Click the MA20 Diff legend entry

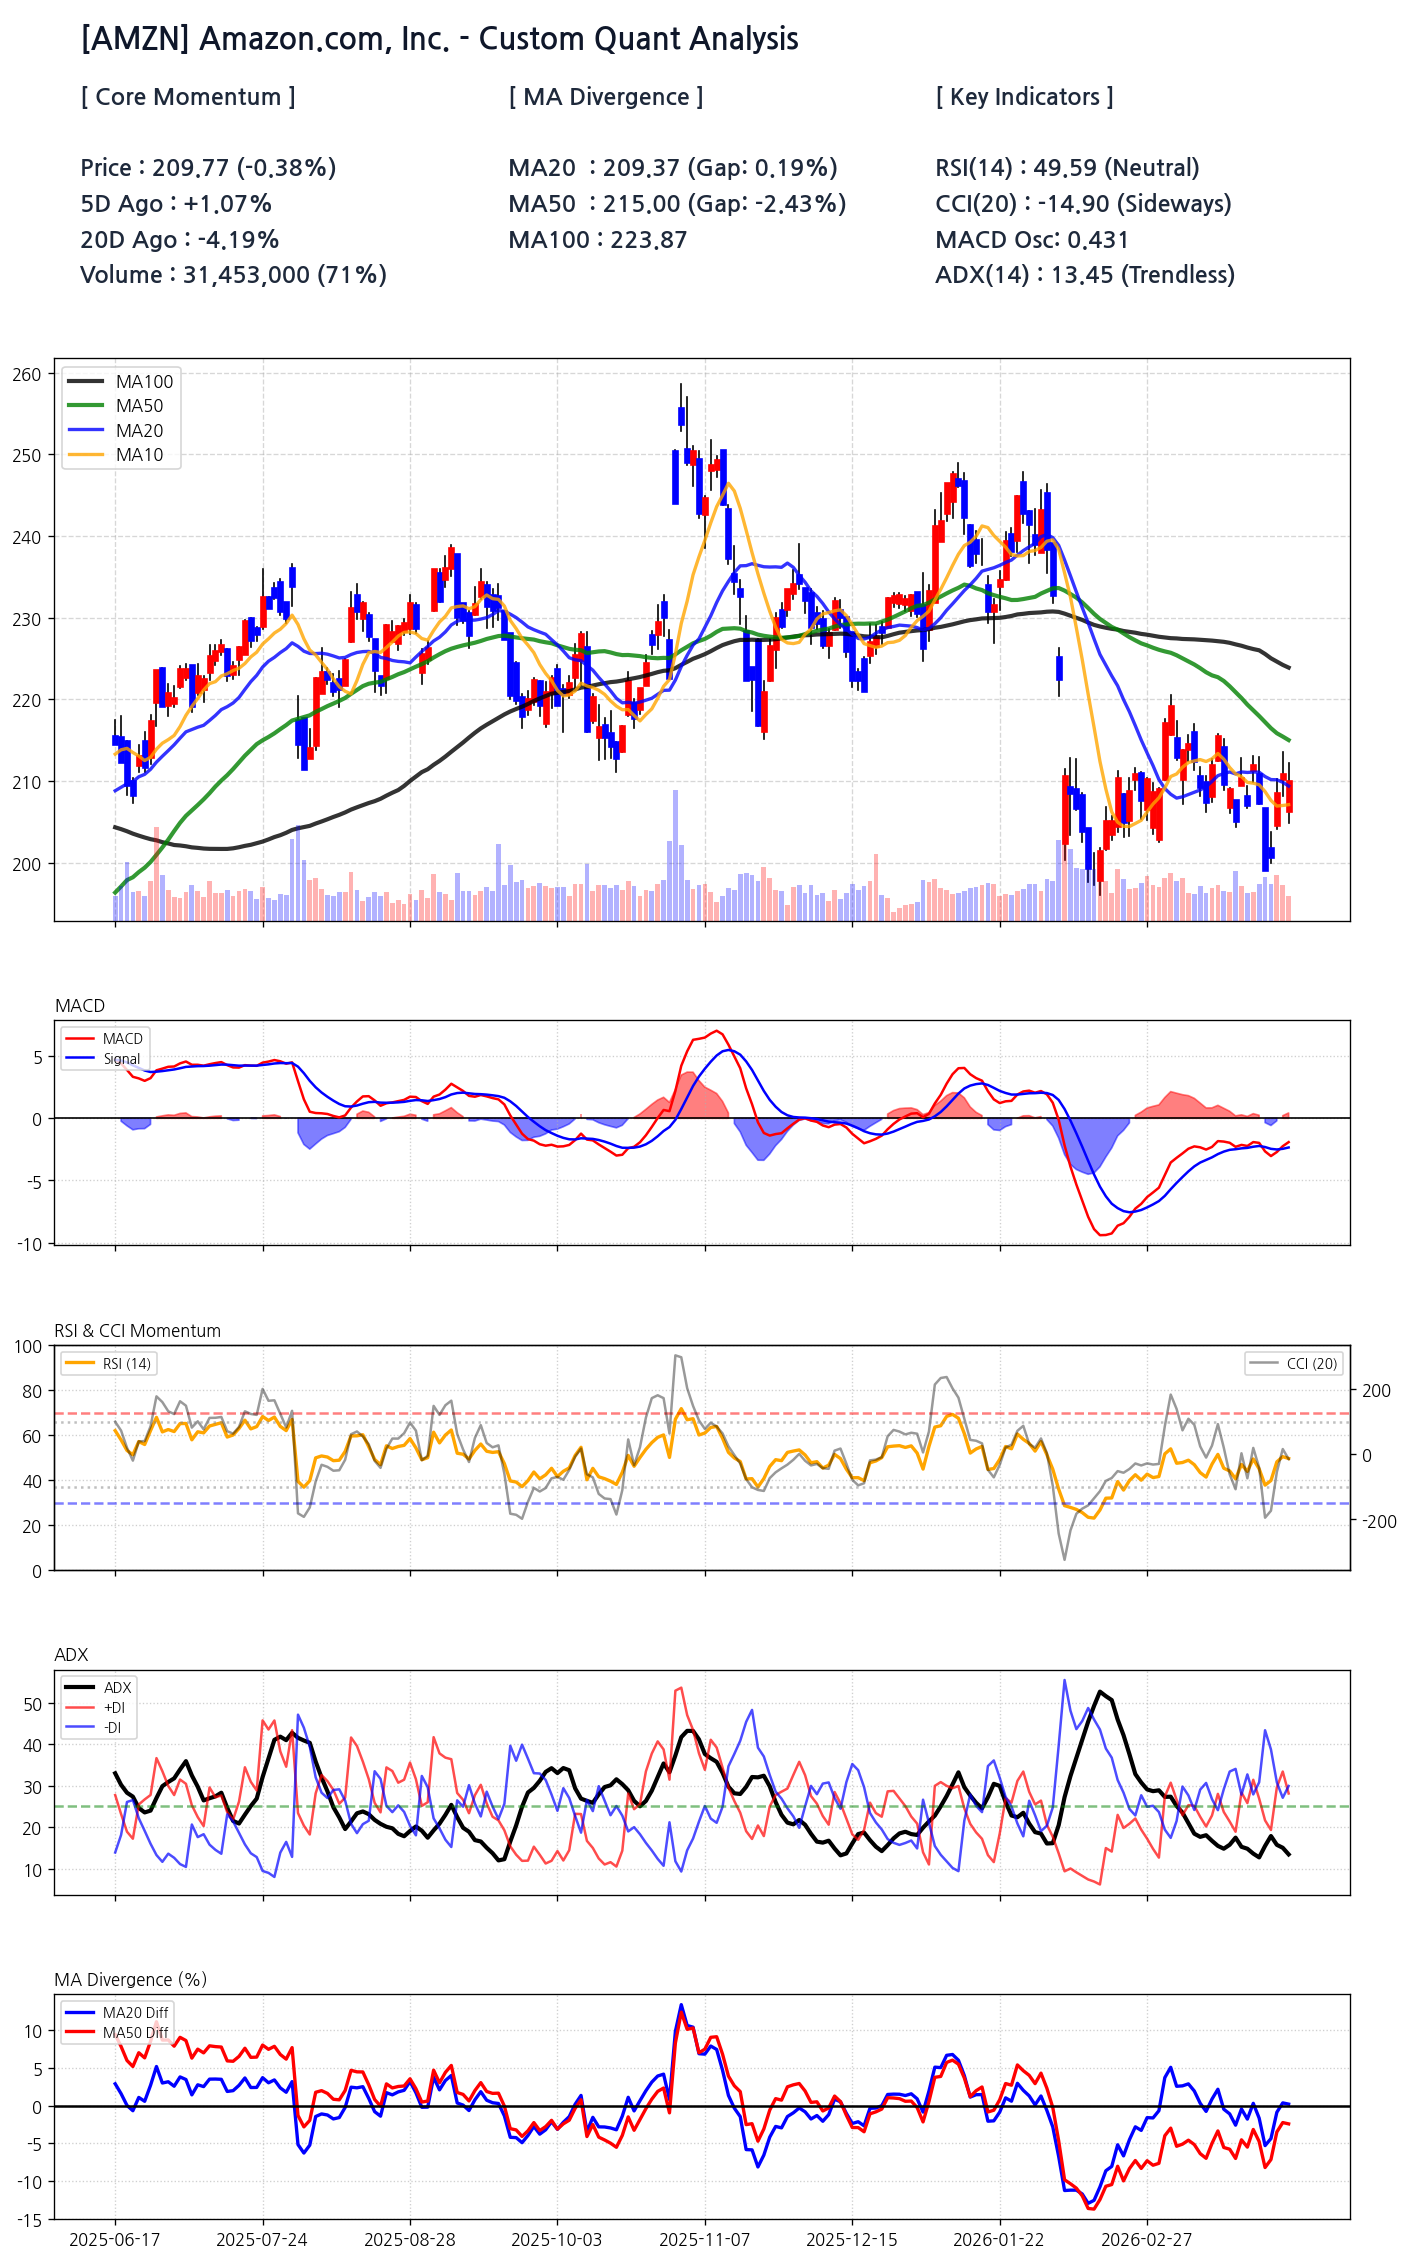pos(116,2013)
